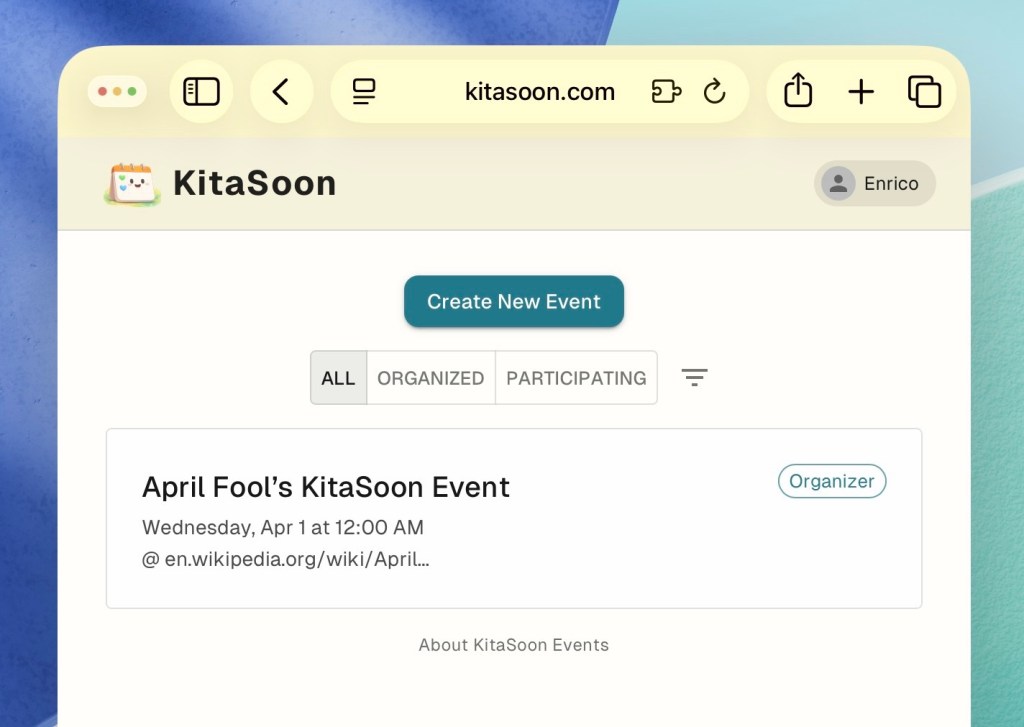
Task: Open the page menu icon in address bar
Action: [x=365, y=93]
